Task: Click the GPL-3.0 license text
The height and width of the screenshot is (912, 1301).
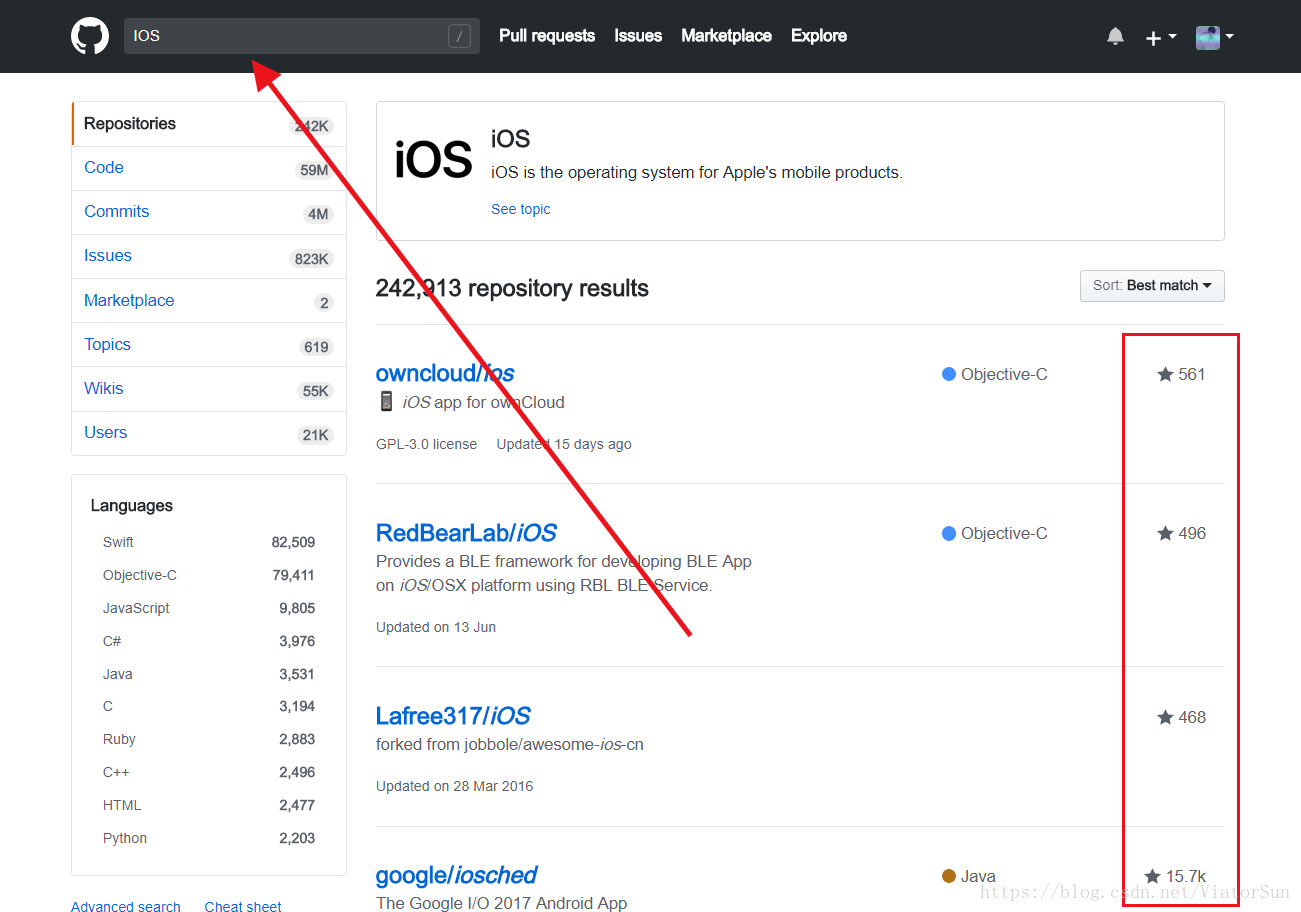Action: [x=426, y=444]
